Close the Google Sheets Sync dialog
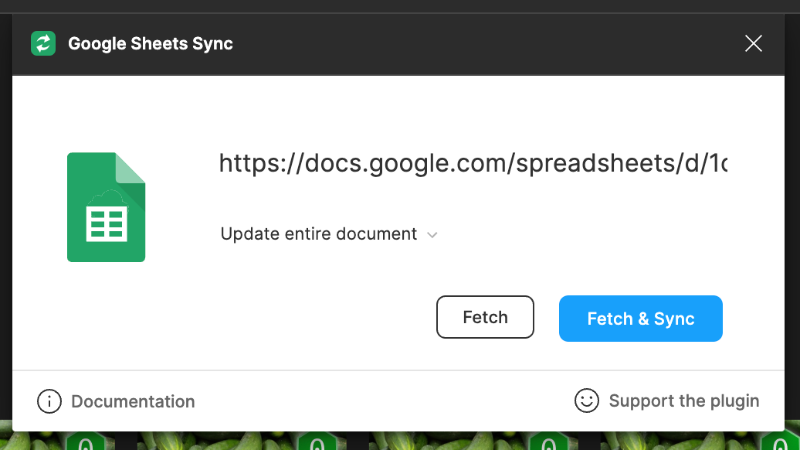The height and width of the screenshot is (450, 800). click(x=754, y=43)
